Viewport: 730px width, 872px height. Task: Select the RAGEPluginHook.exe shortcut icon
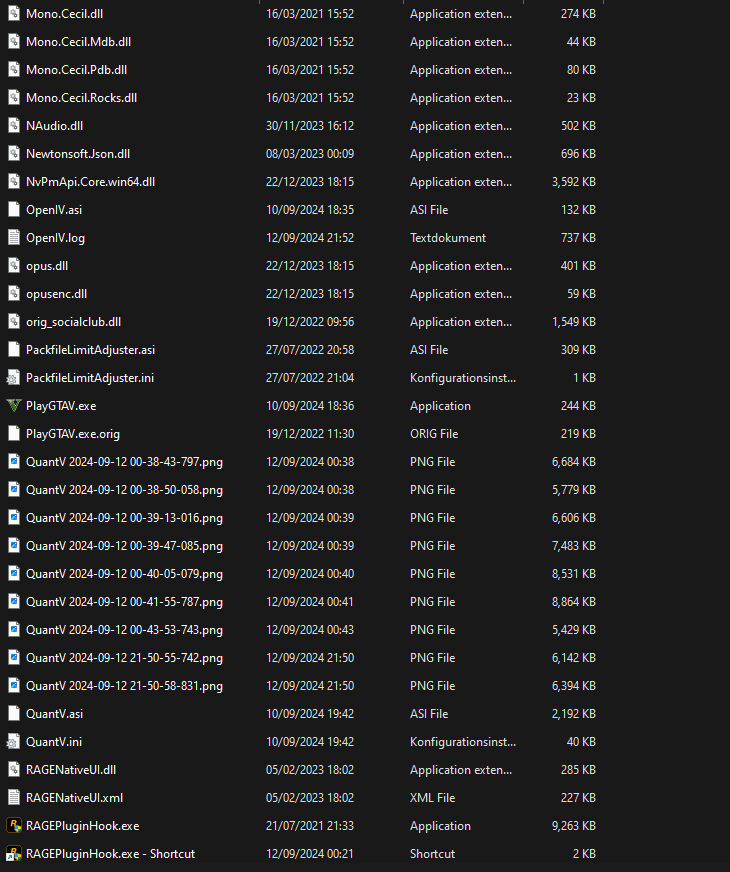click(14, 854)
